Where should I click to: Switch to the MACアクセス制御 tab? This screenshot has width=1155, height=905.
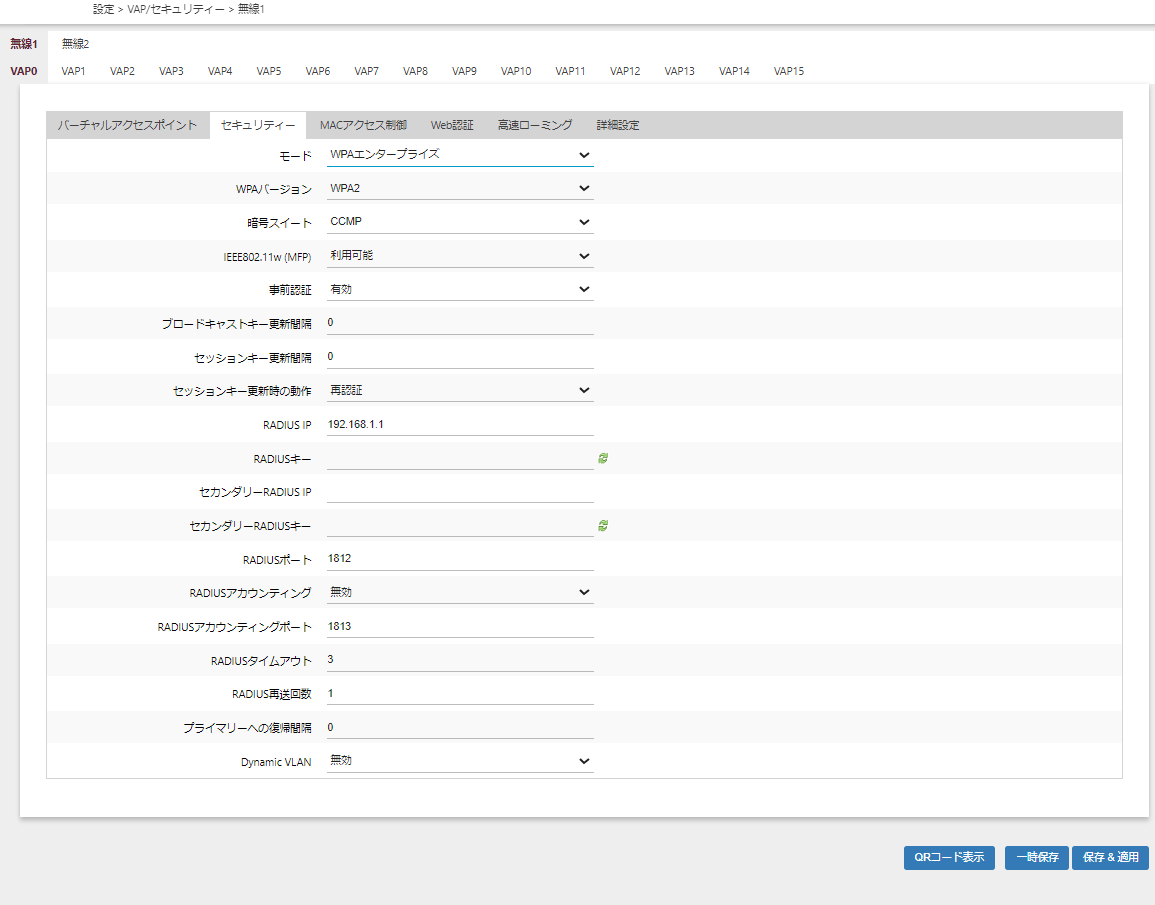[x=363, y=125]
